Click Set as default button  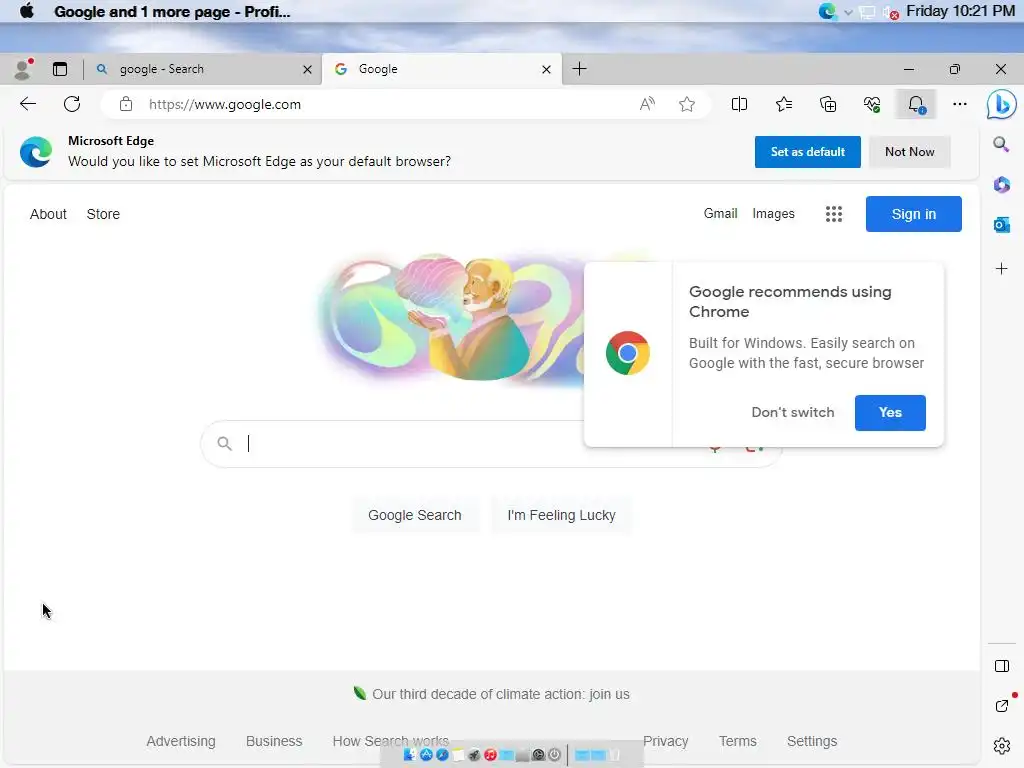coord(807,152)
